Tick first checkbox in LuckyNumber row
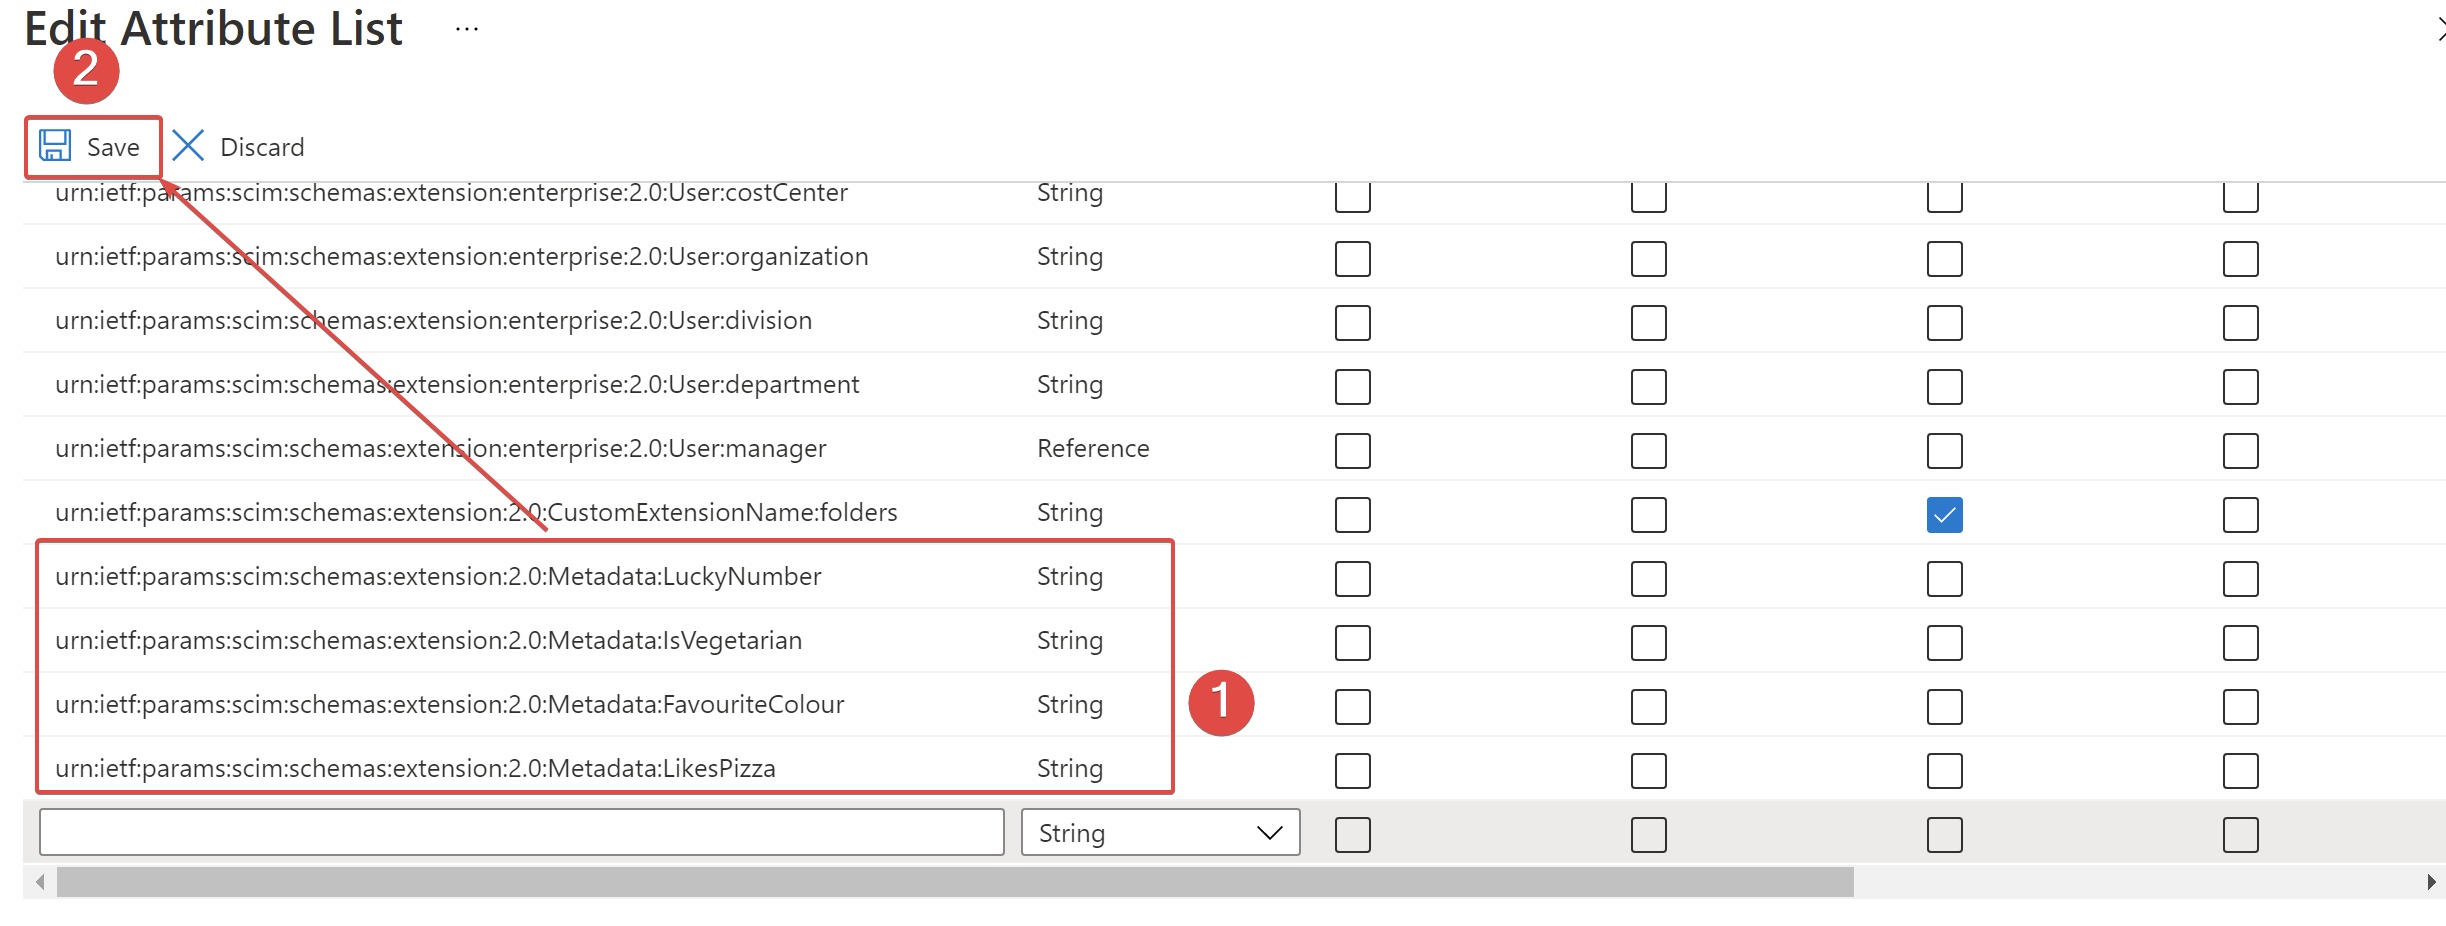This screenshot has height=926, width=2446. [1352, 579]
